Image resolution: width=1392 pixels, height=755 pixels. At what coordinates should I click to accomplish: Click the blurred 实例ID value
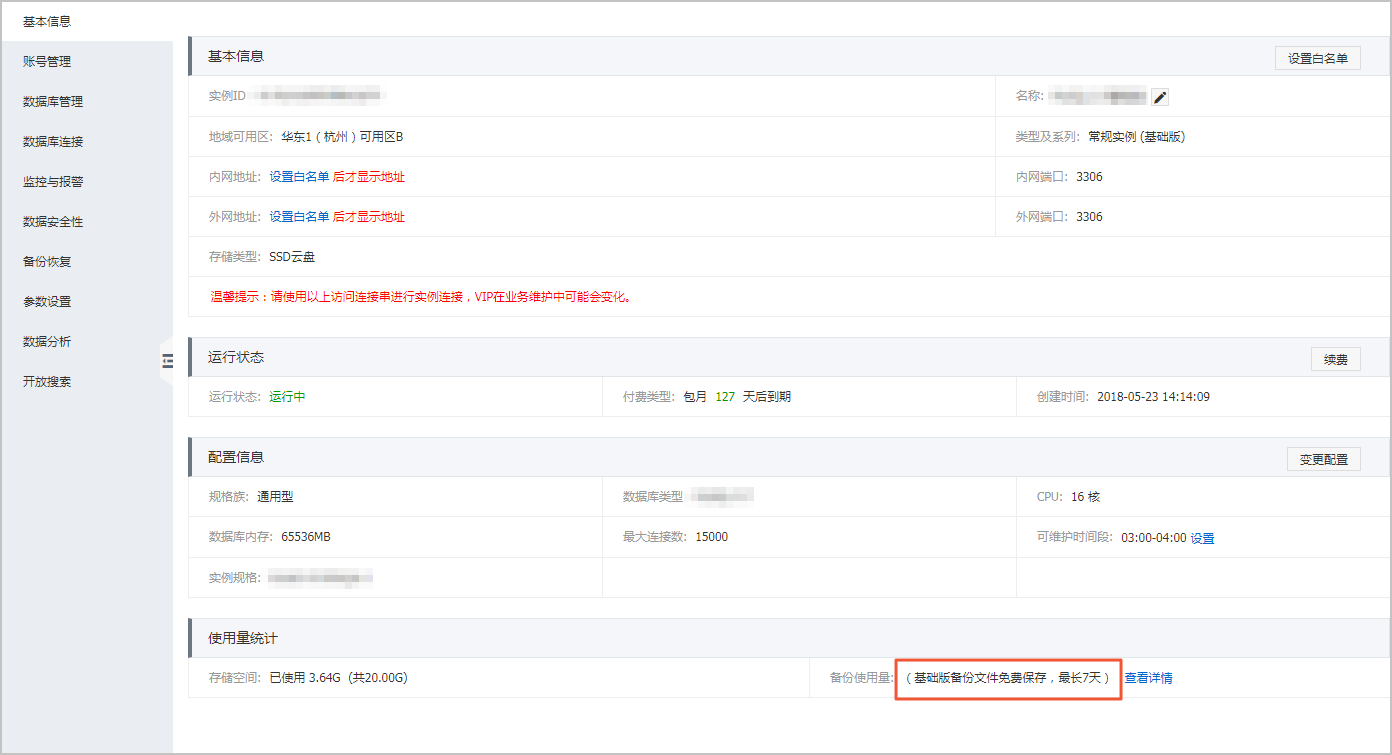point(317,96)
